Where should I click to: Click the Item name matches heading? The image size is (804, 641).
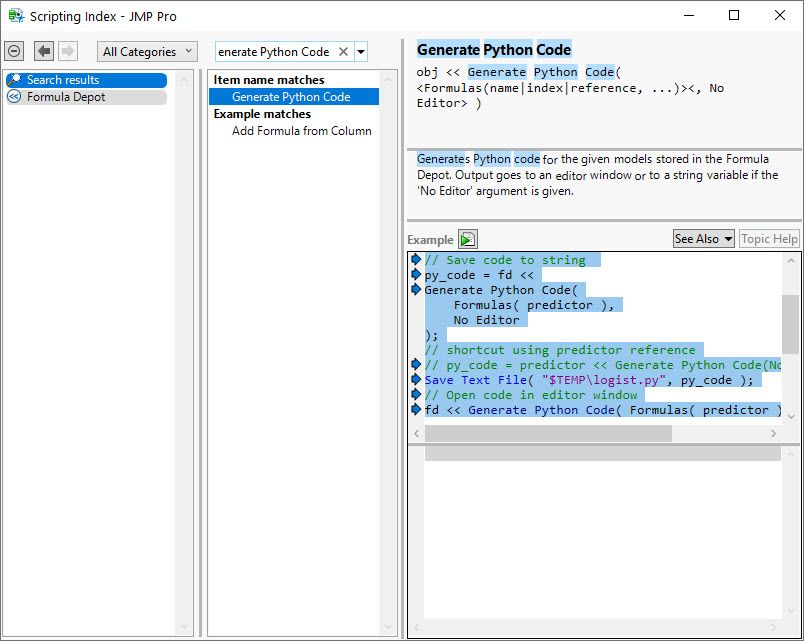click(269, 80)
